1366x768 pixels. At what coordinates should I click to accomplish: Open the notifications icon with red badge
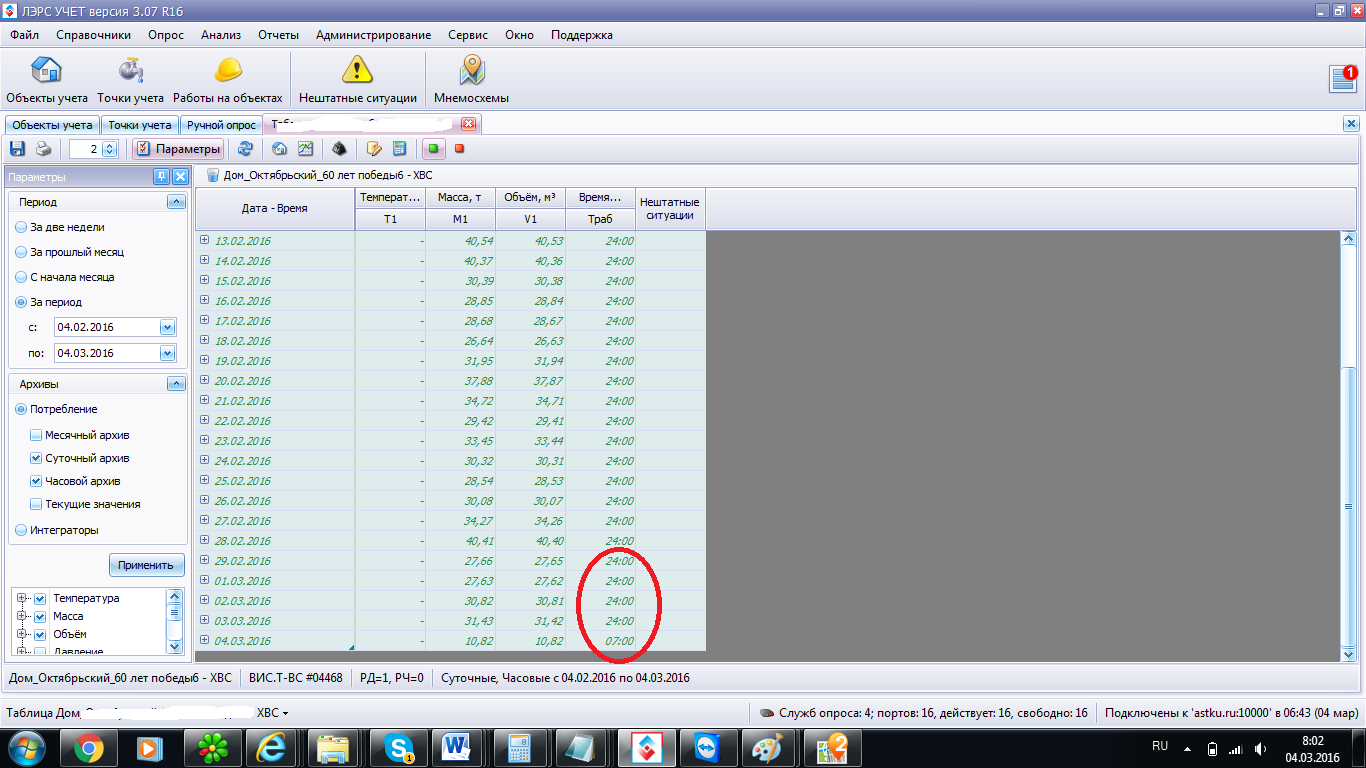point(1343,79)
